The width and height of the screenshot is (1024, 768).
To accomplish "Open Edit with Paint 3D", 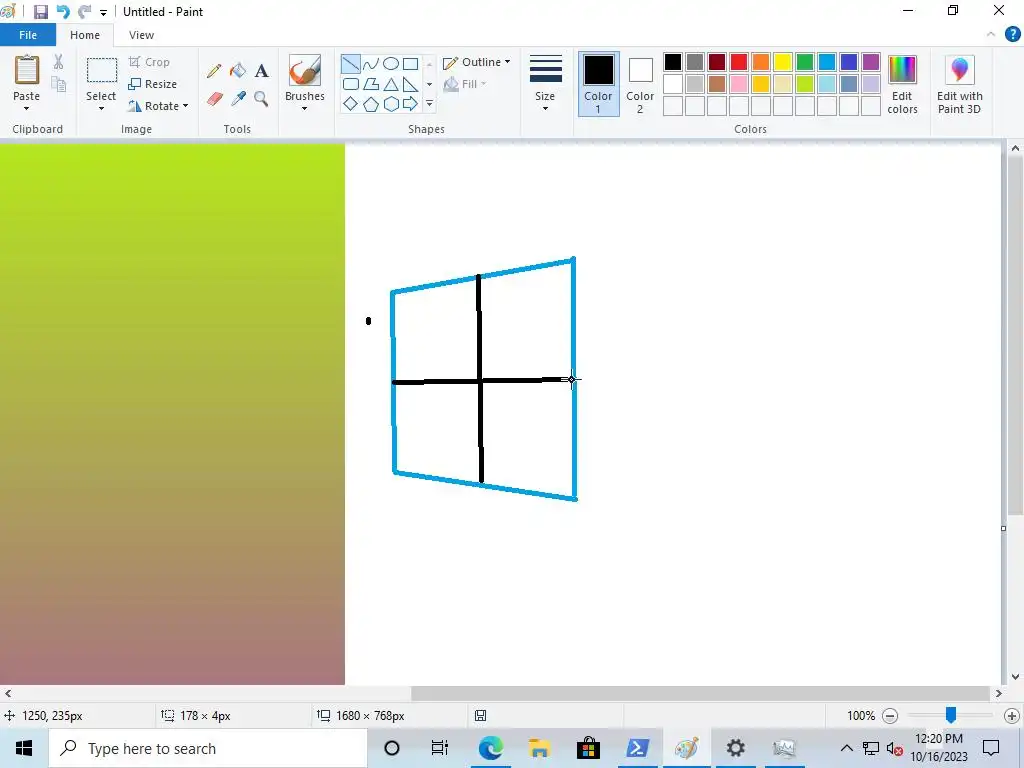I will pyautogui.click(x=959, y=85).
